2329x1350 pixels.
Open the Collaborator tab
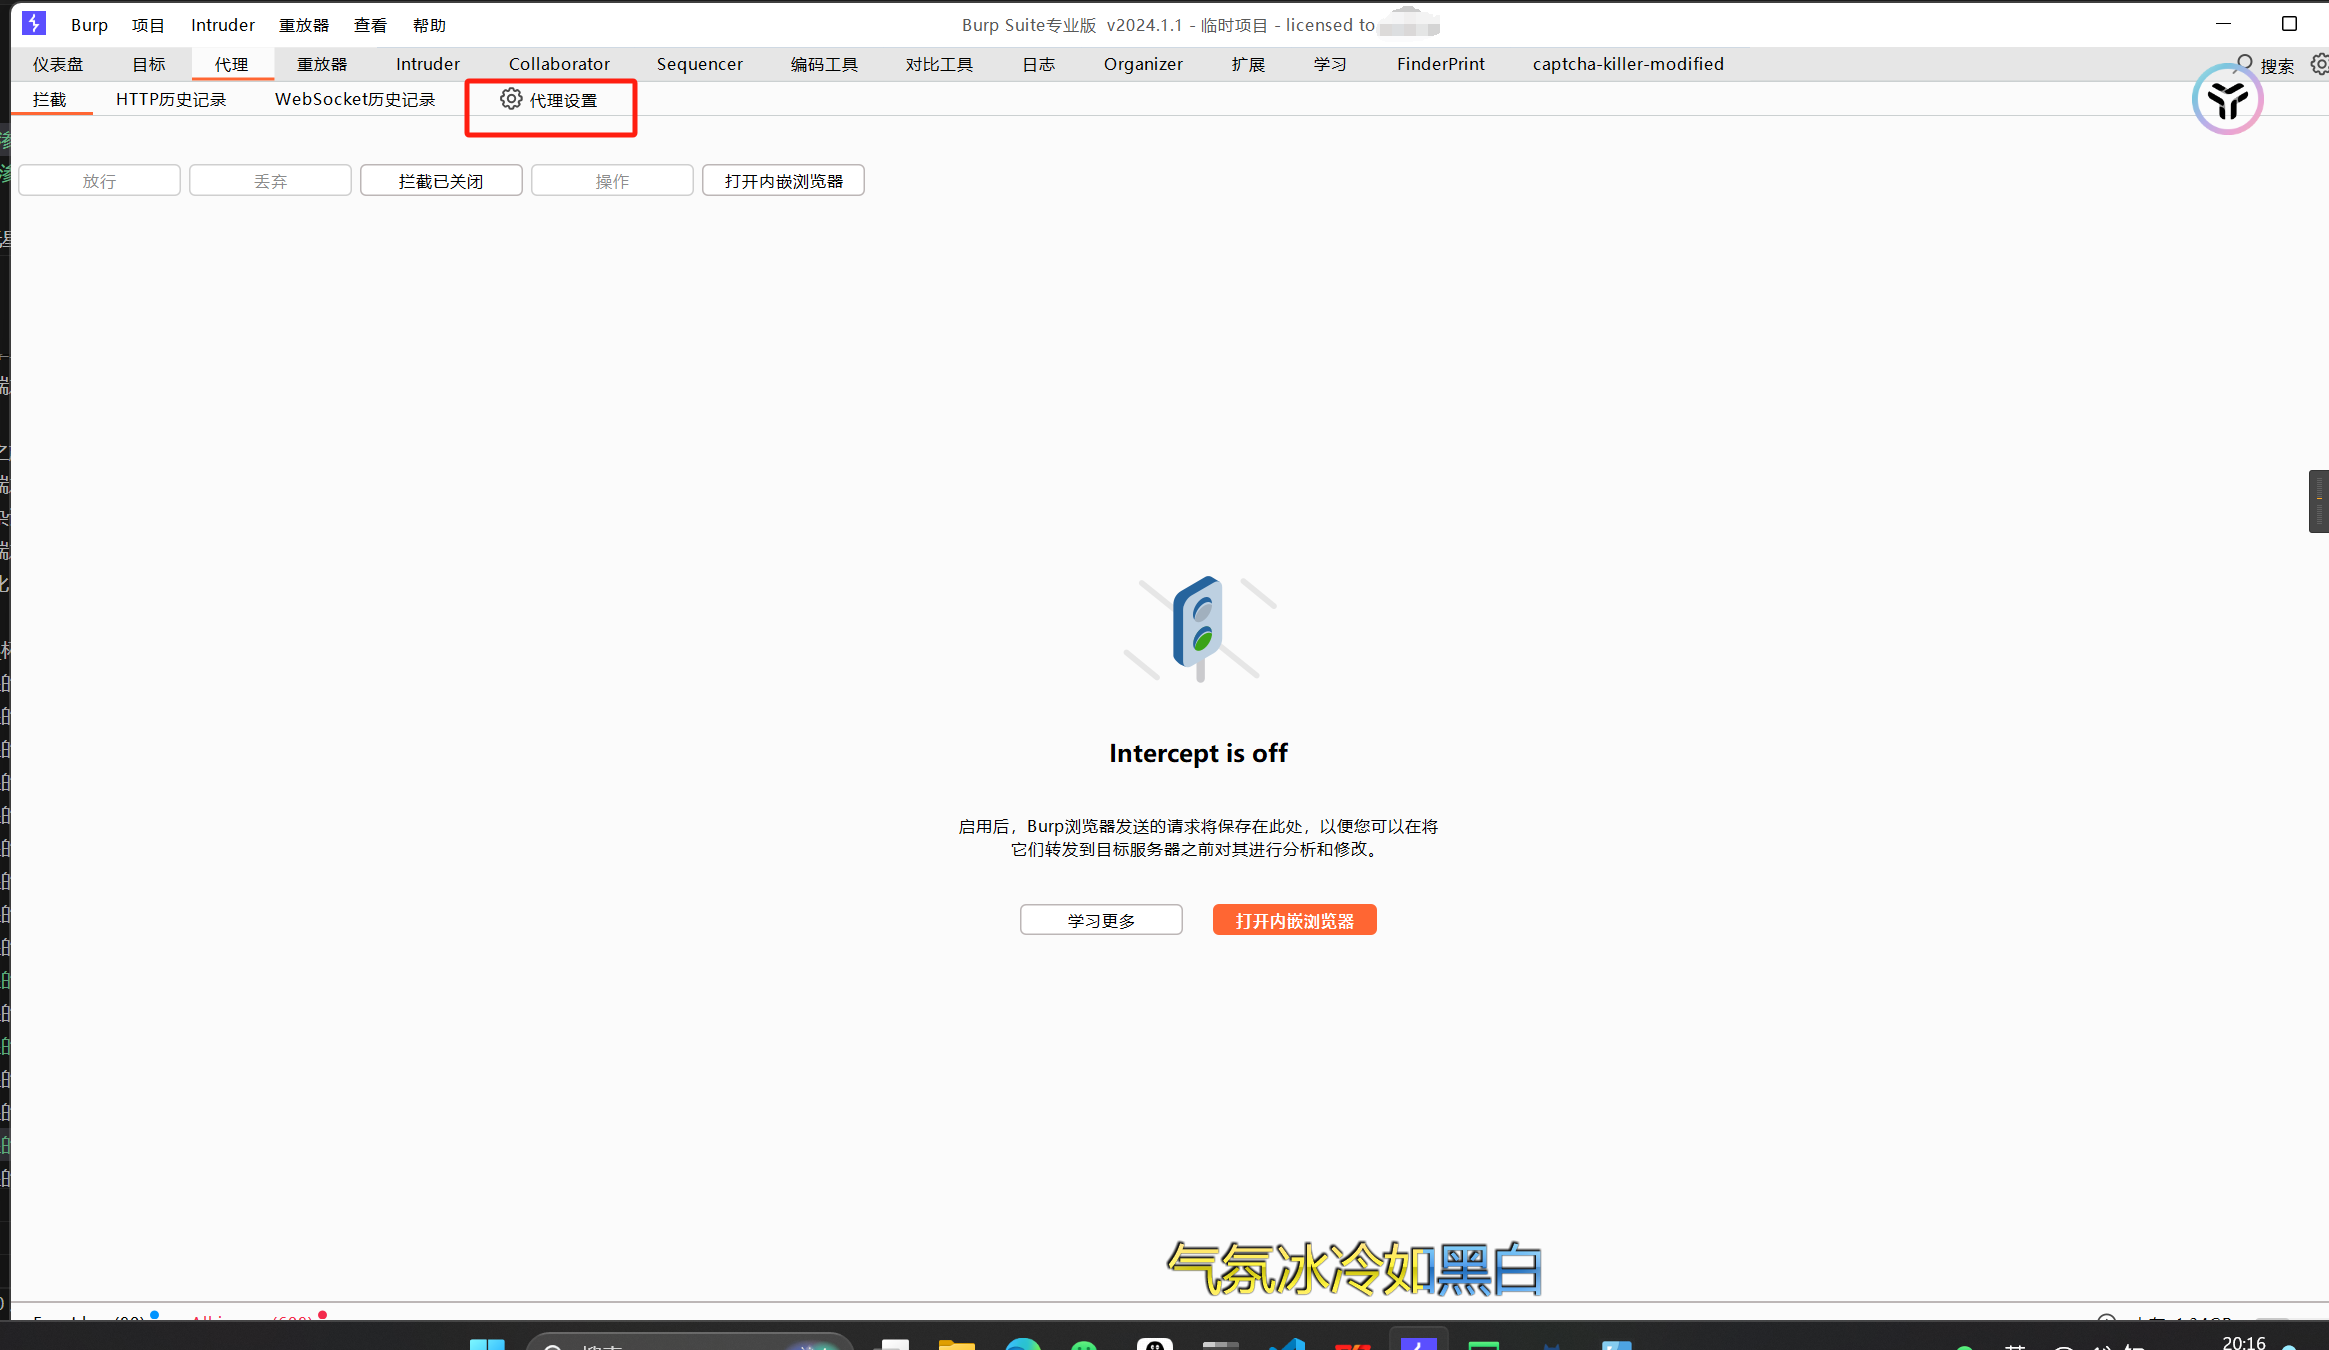click(x=559, y=64)
